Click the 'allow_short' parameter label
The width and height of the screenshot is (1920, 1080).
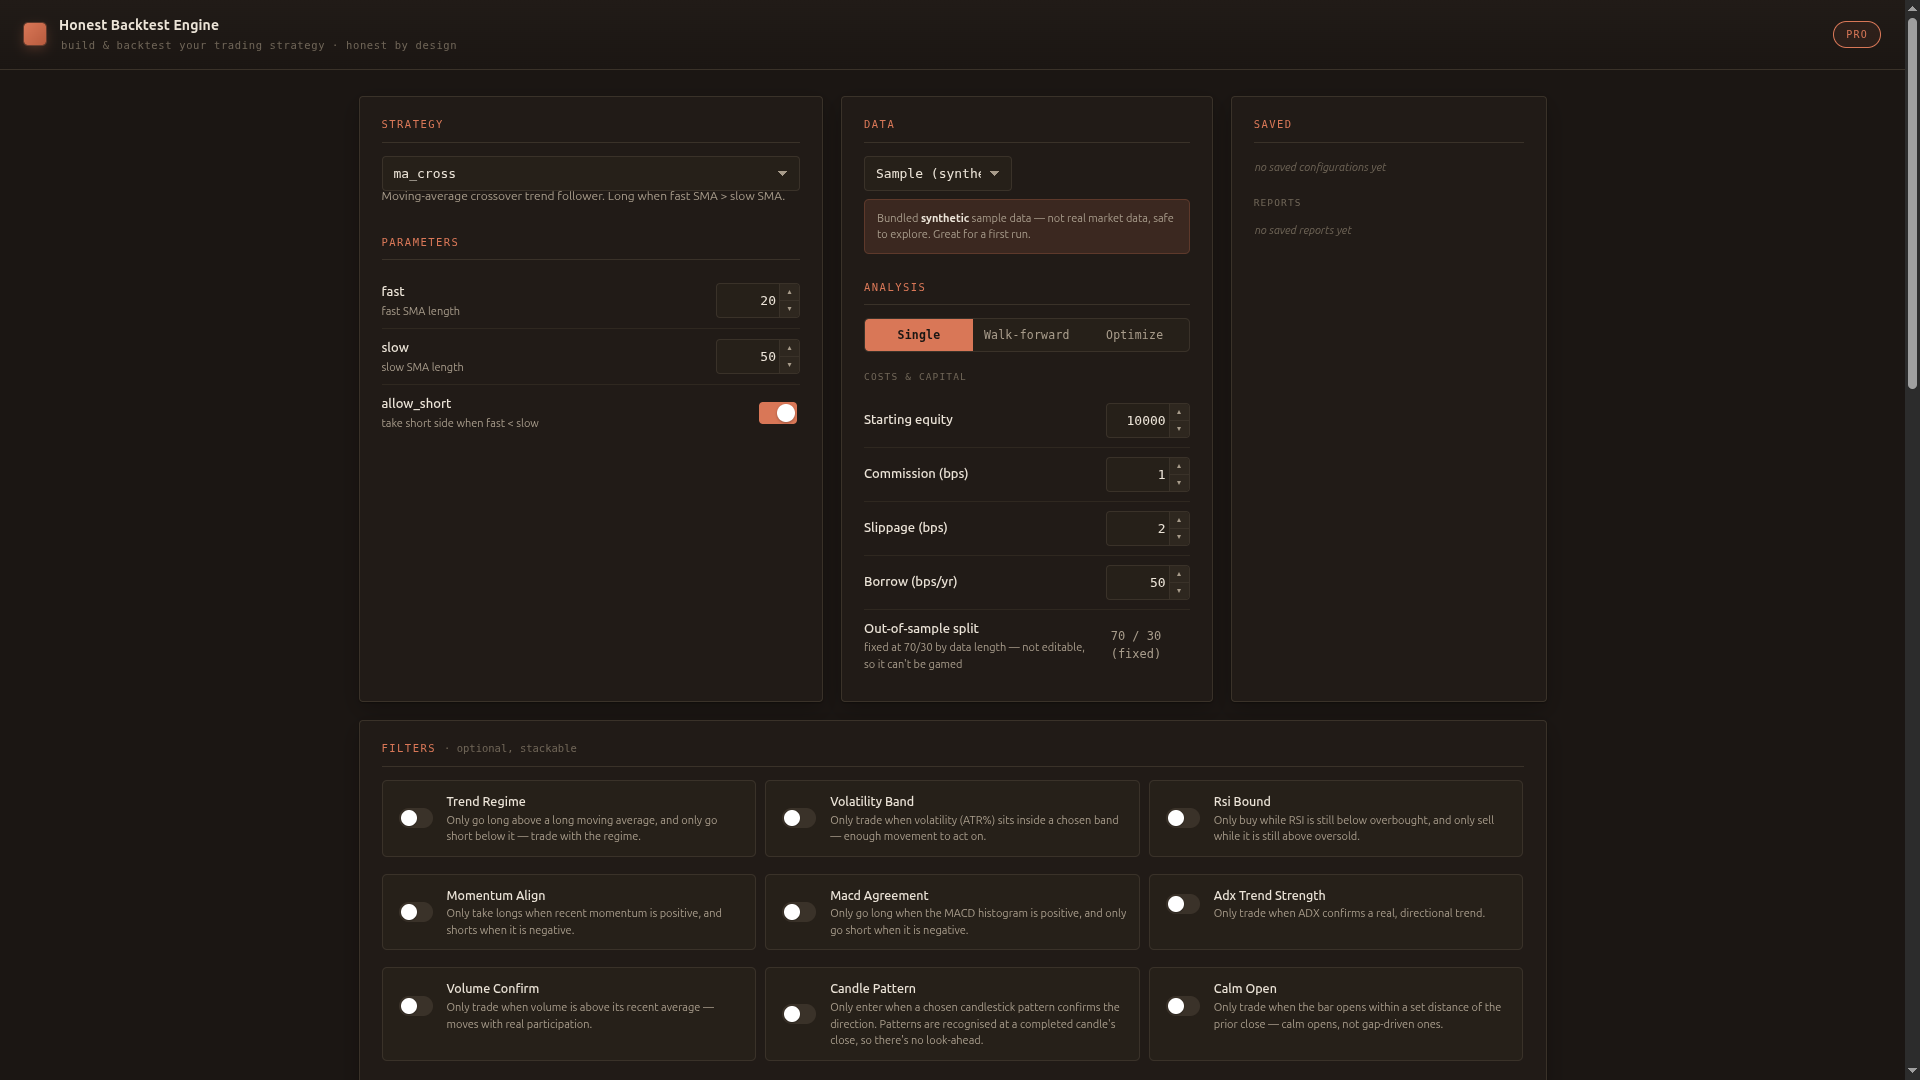[x=416, y=403]
